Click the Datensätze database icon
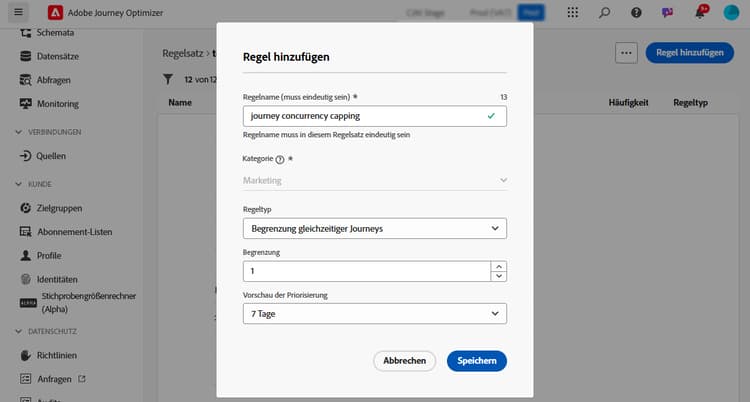 (25, 56)
